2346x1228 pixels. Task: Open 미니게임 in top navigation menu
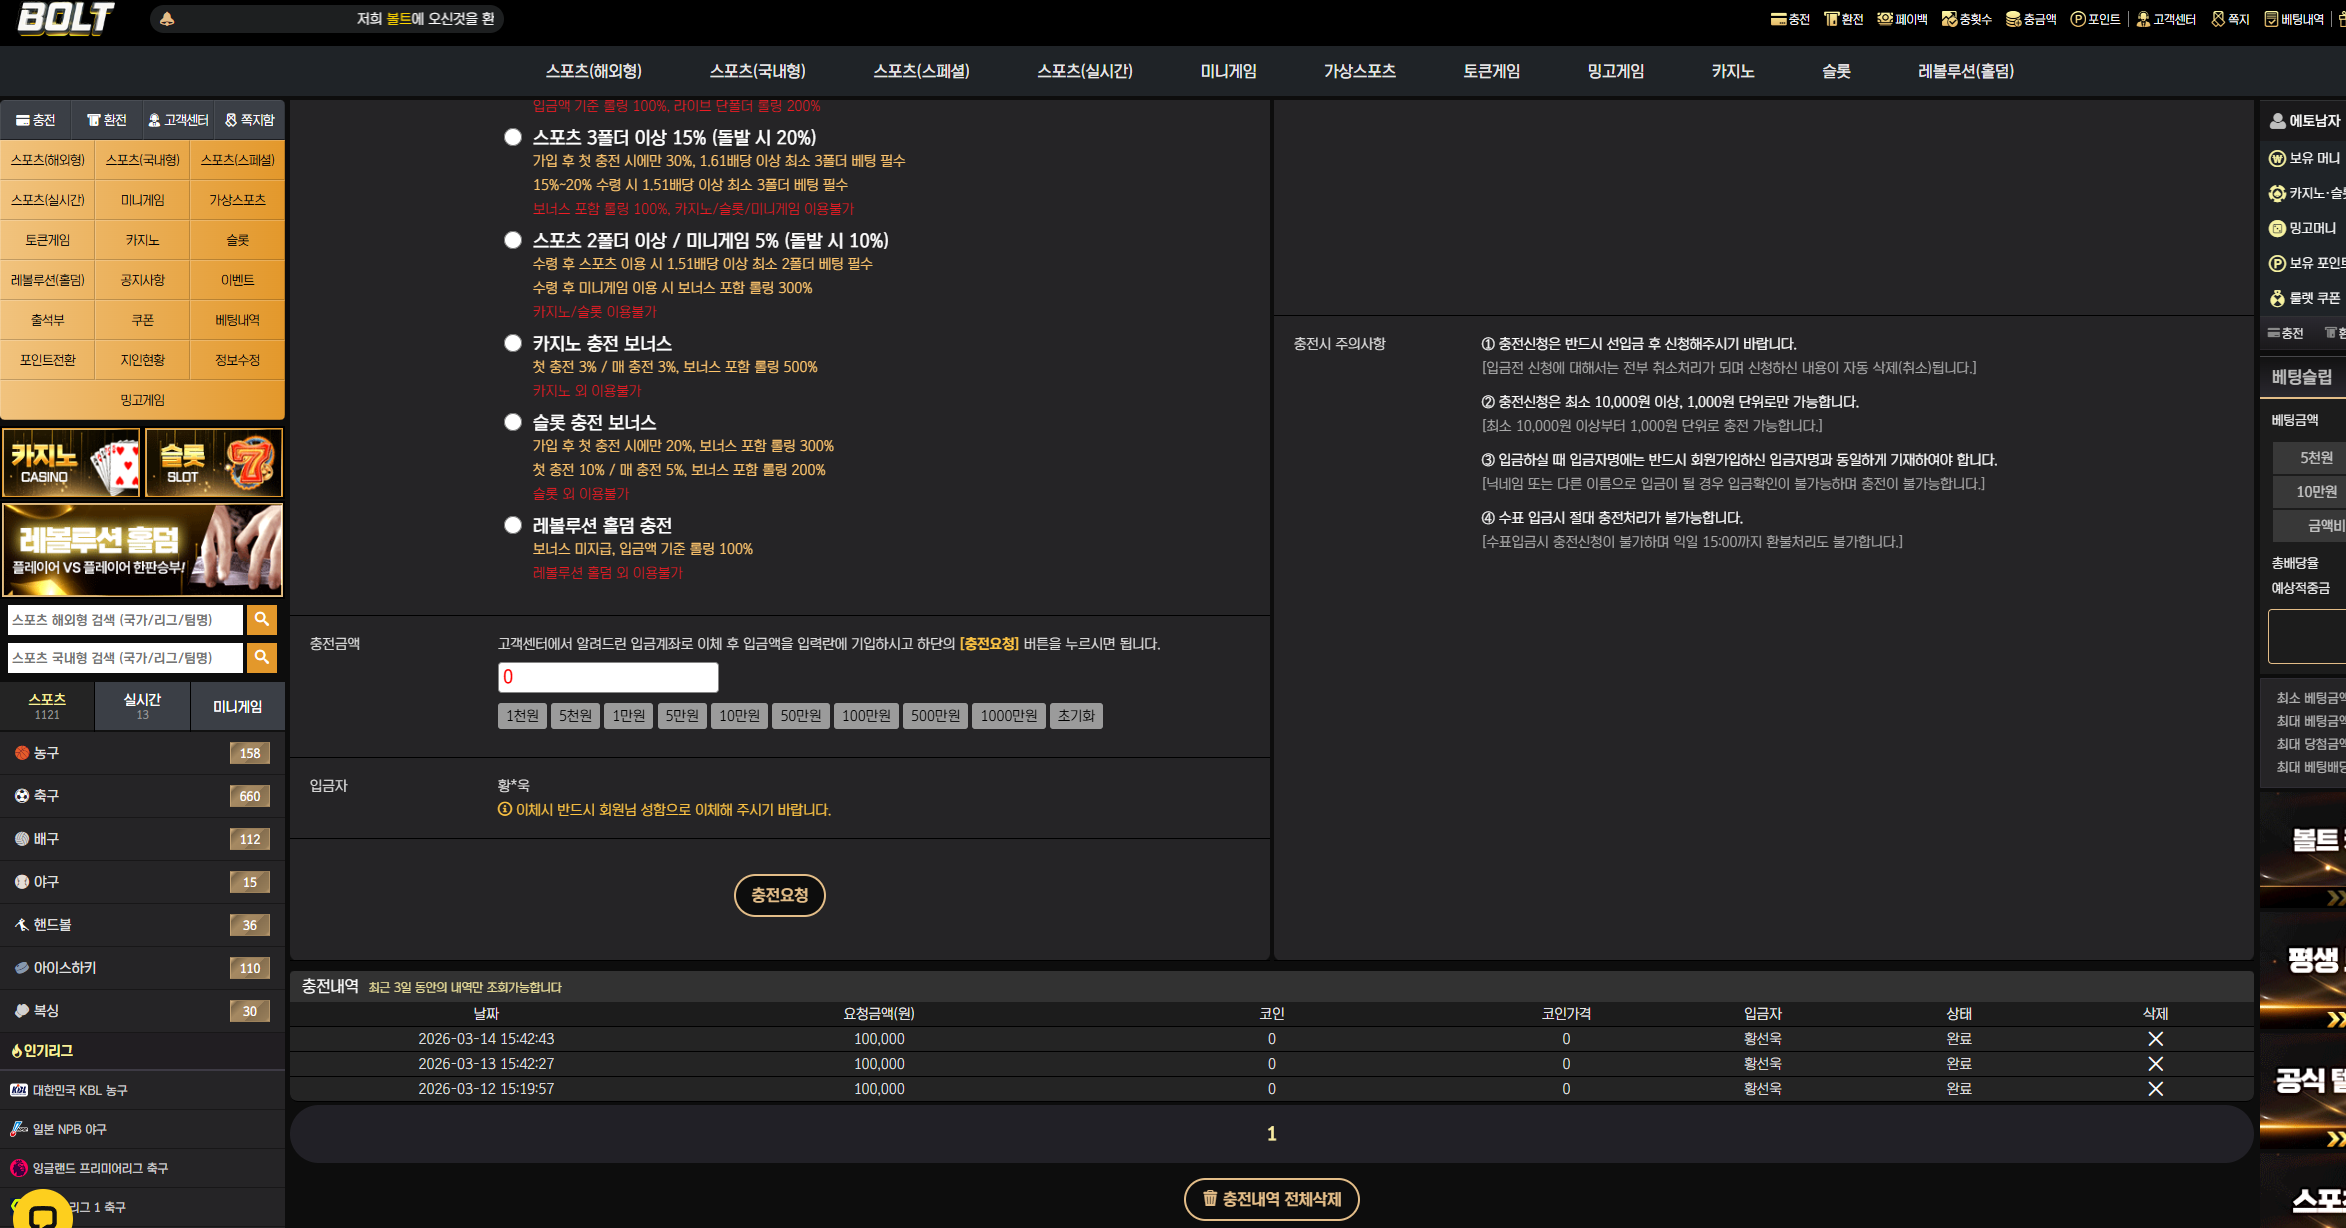[1228, 71]
